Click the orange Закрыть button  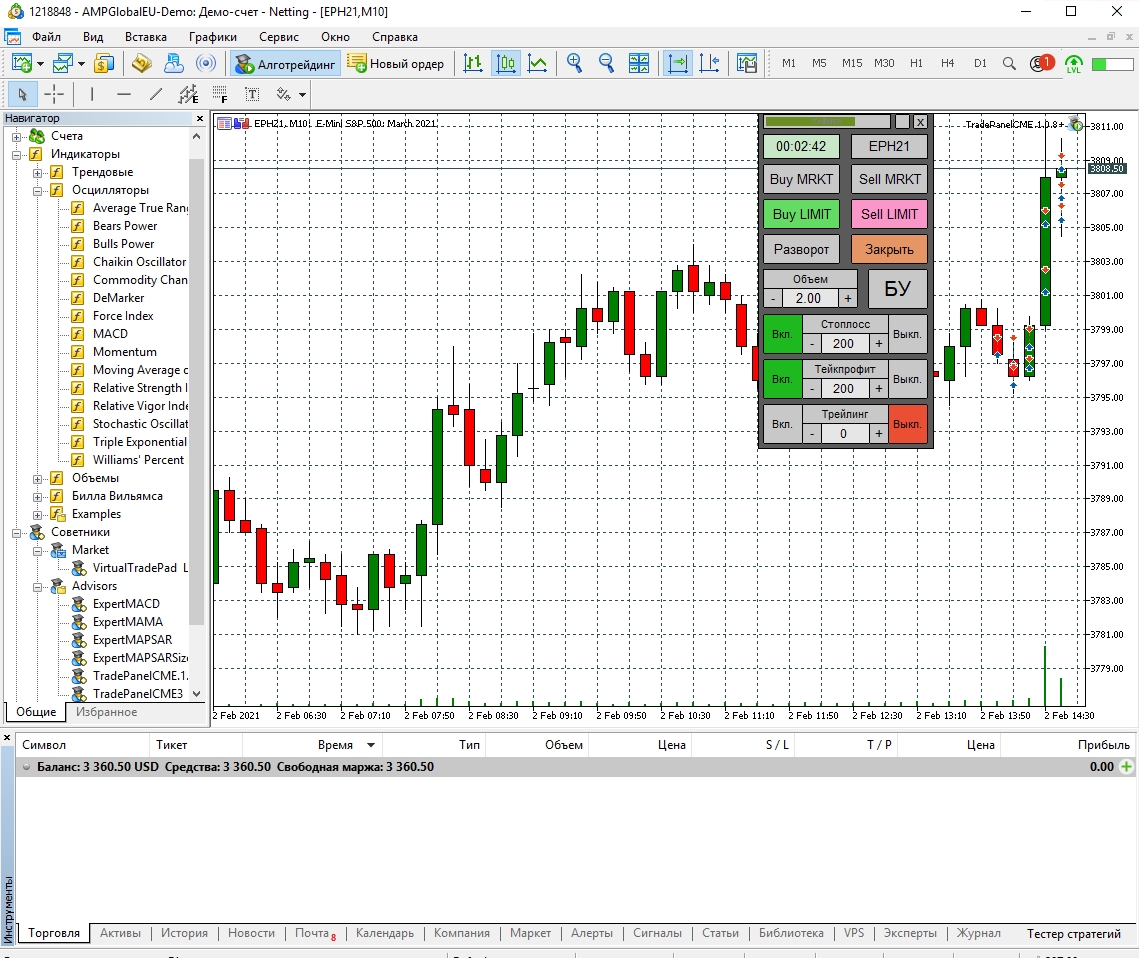[889, 249]
